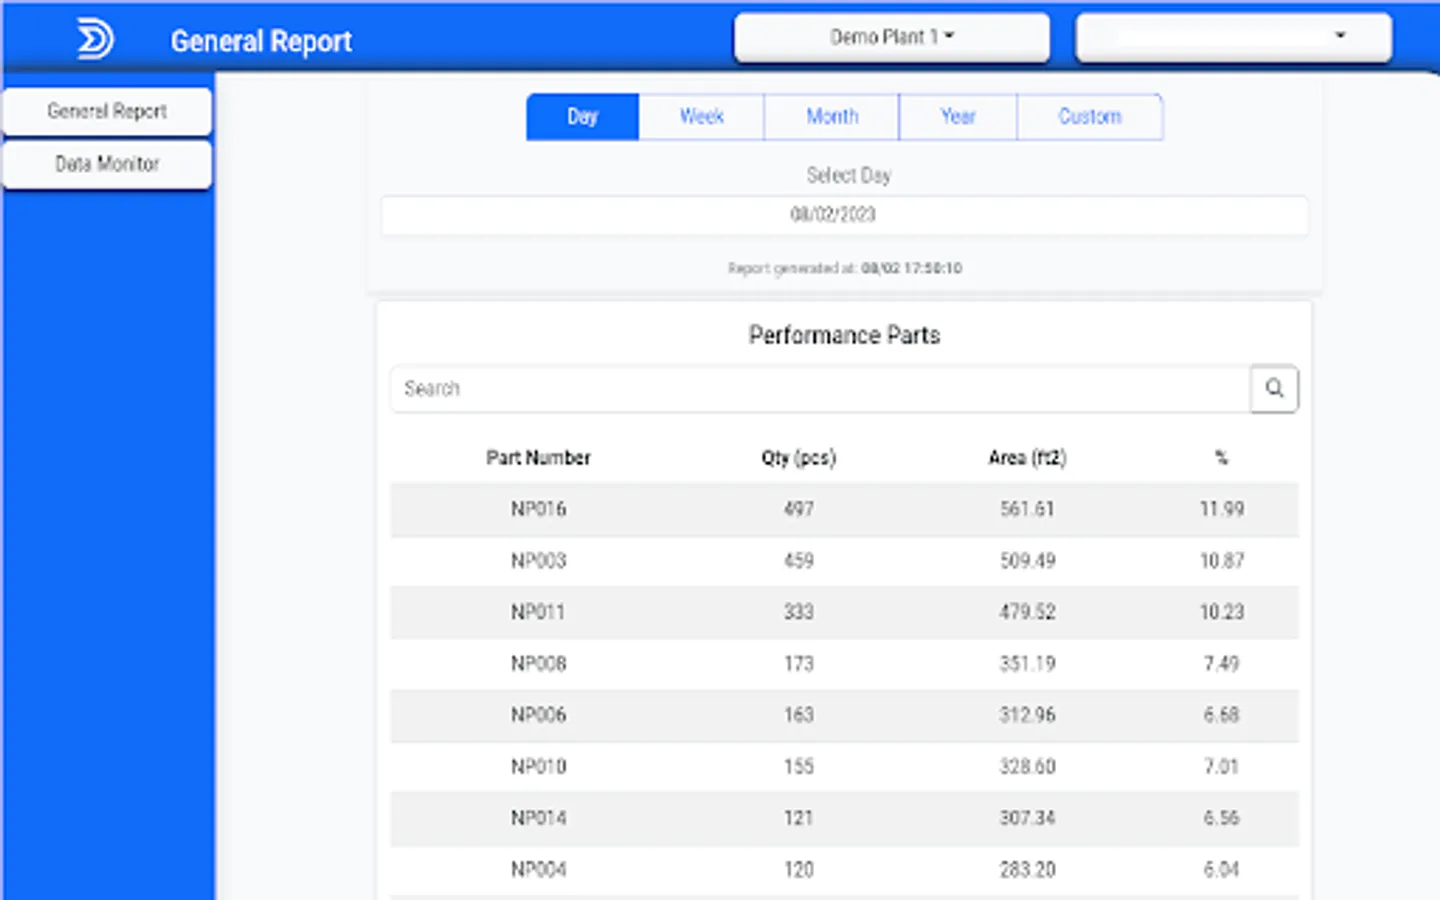Click area value 283.20
The width and height of the screenshot is (1440, 900).
point(1027,870)
